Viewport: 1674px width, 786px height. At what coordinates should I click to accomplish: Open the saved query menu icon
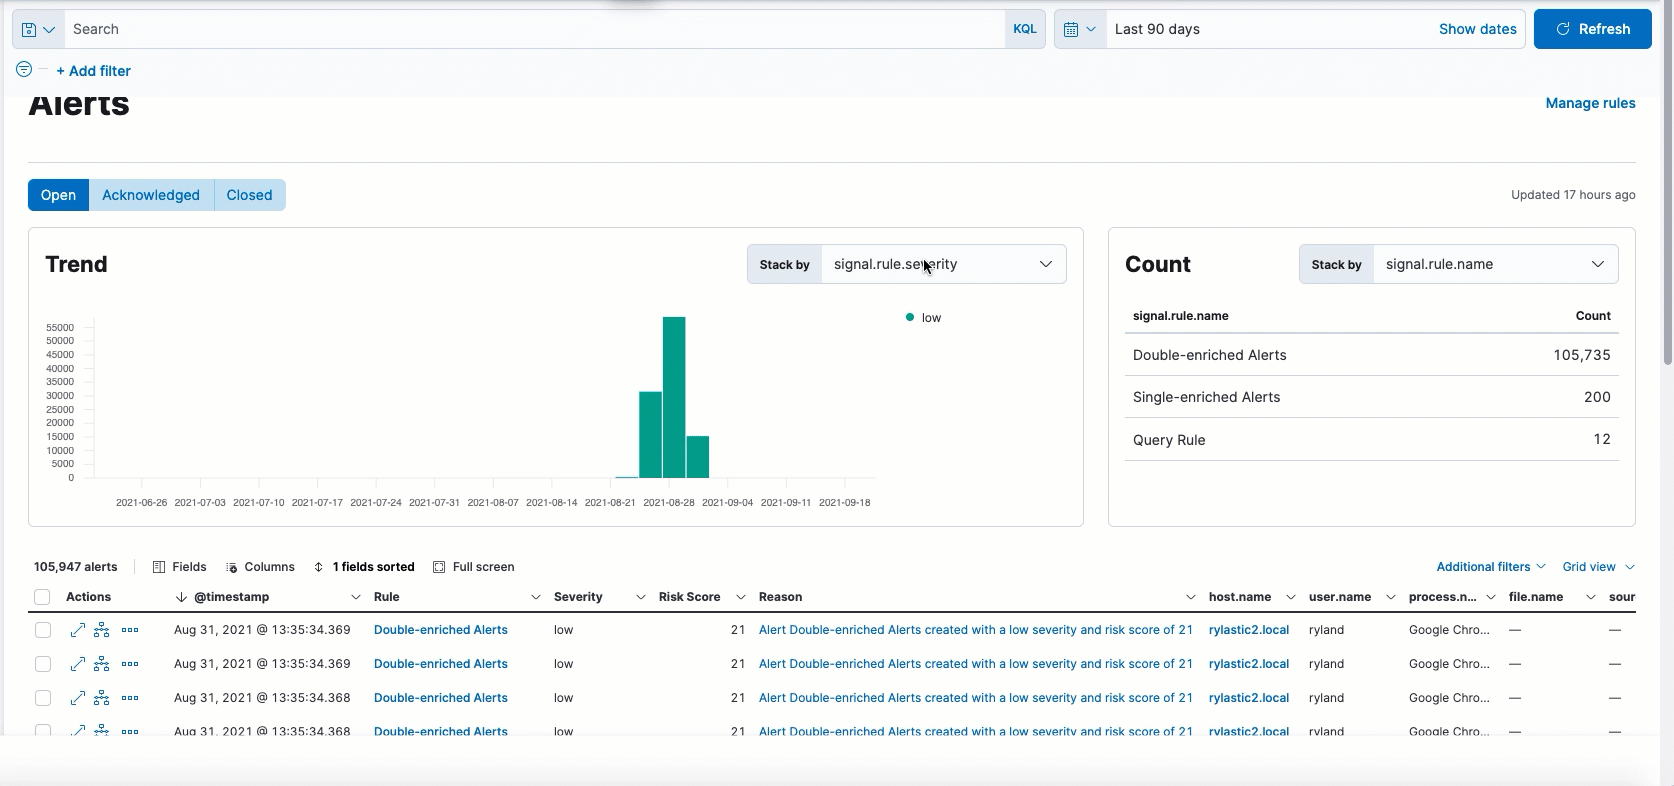pos(38,30)
